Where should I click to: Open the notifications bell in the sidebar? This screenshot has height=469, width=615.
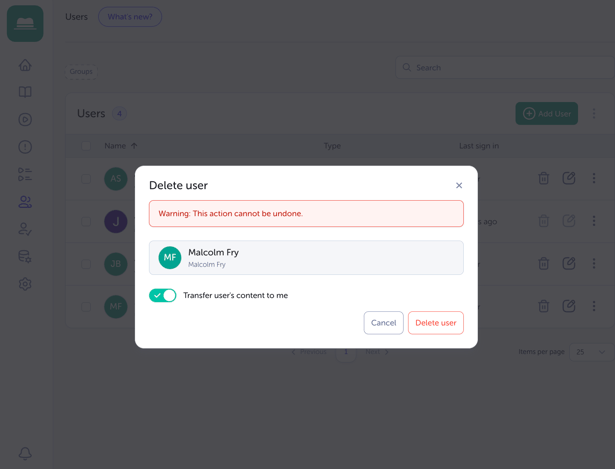(25, 453)
